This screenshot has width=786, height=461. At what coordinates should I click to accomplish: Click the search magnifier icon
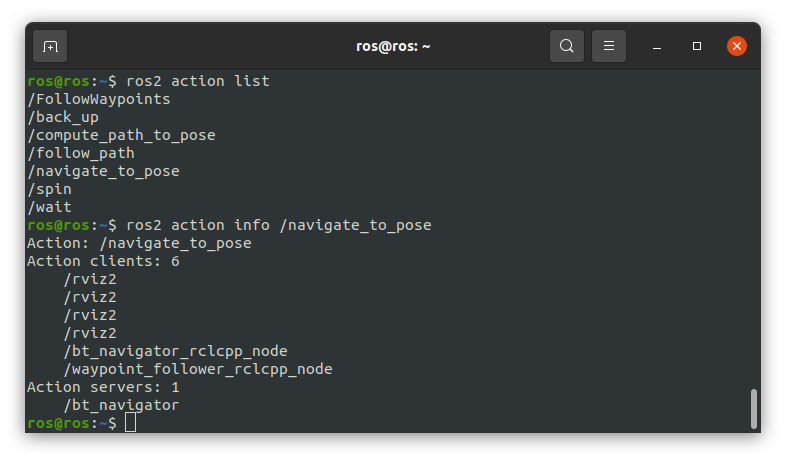click(x=567, y=46)
